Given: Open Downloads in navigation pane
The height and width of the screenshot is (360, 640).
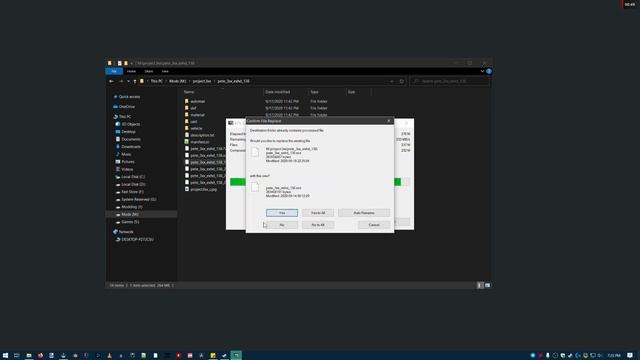Looking at the screenshot, I should pos(131,147).
